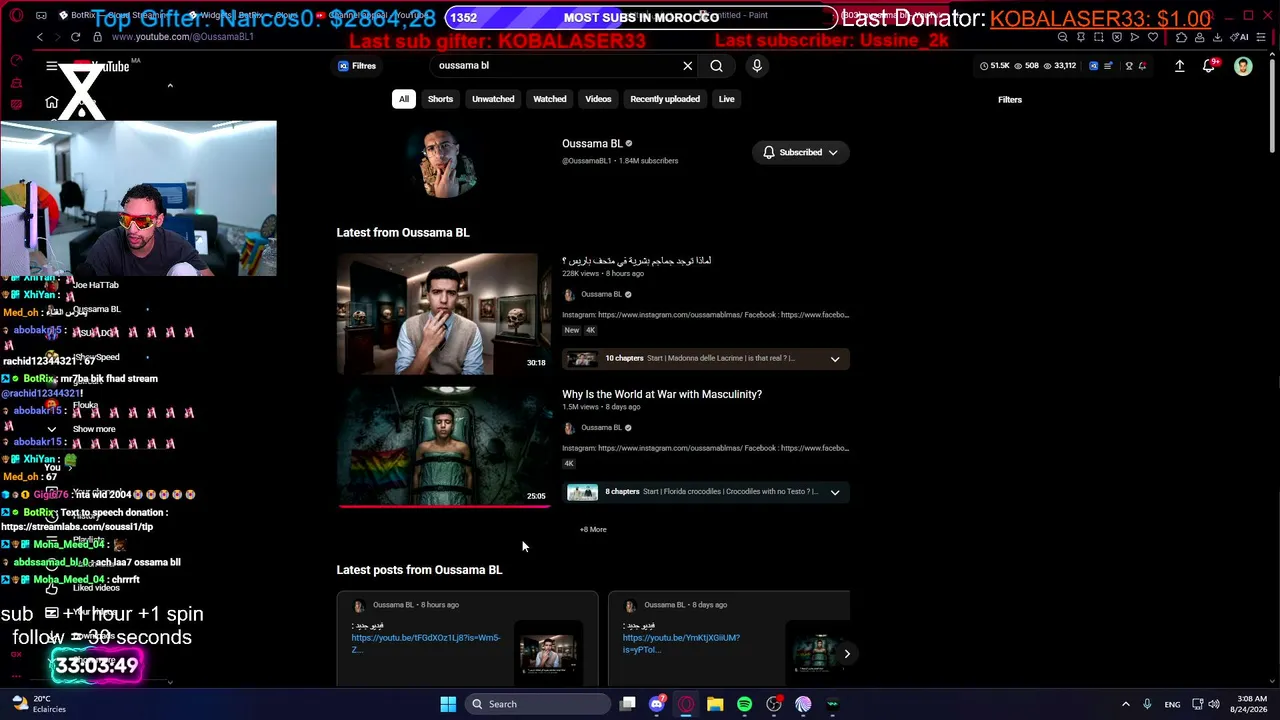Click the heart bookmark icon in address bar
The width and height of the screenshot is (1280, 720).
pyautogui.click(x=1152, y=37)
